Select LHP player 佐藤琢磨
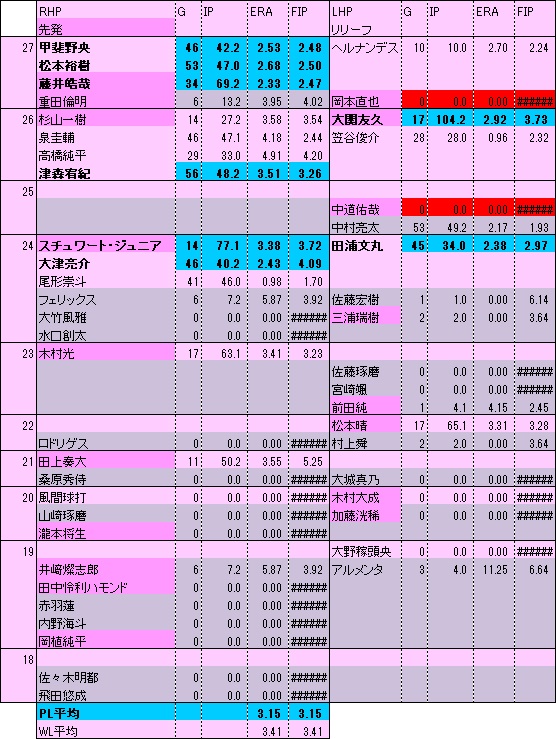The height and width of the screenshot is (739, 556). coord(365,371)
